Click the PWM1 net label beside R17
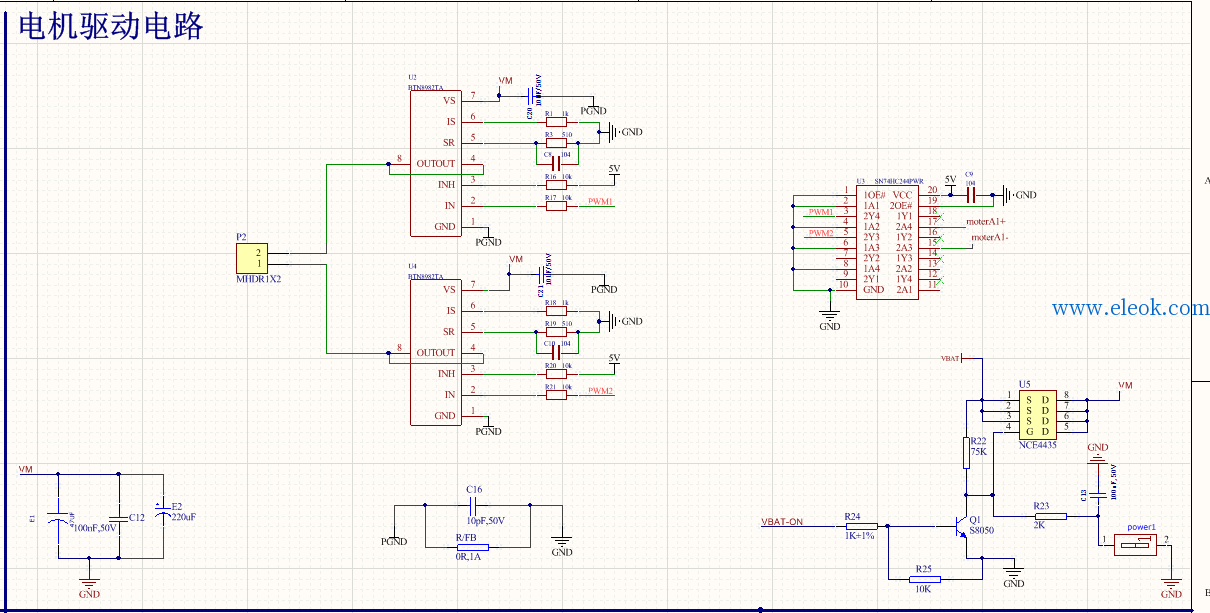Image resolution: width=1210 pixels, height=613 pixels. click(601, 201)
